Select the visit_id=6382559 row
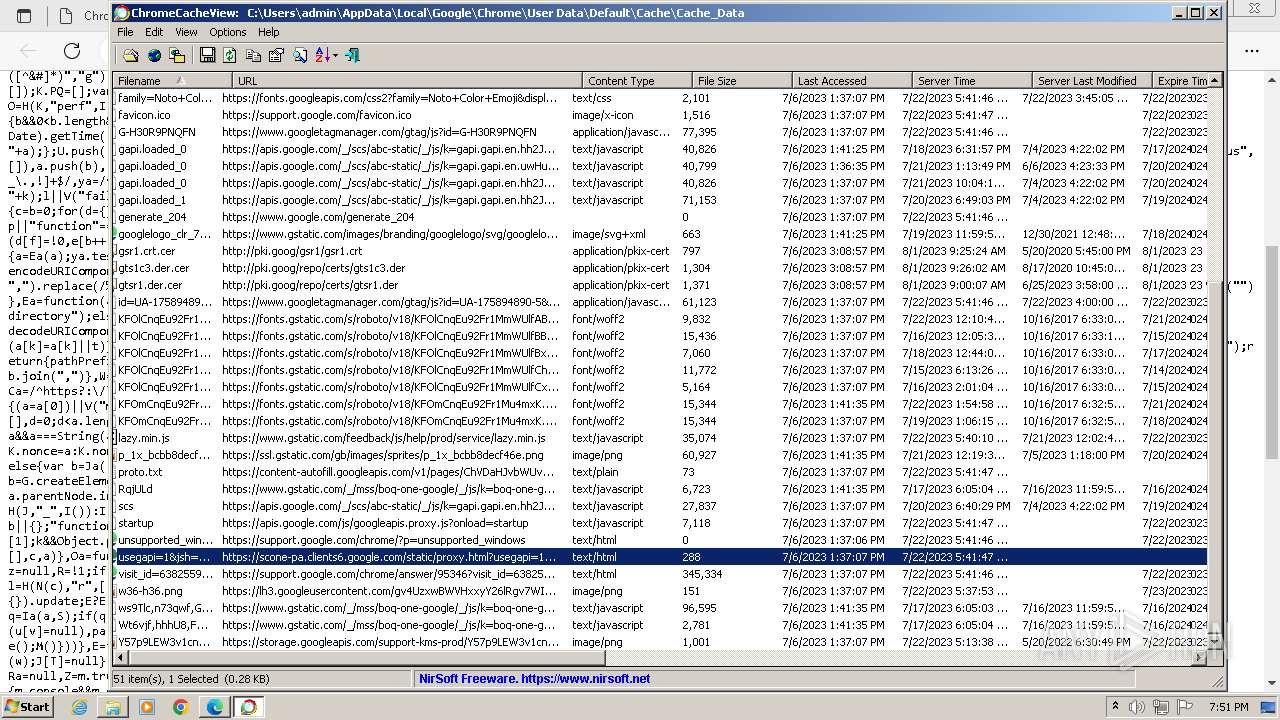The height and width of the screenshot is (720, 1280). point(660,574)
